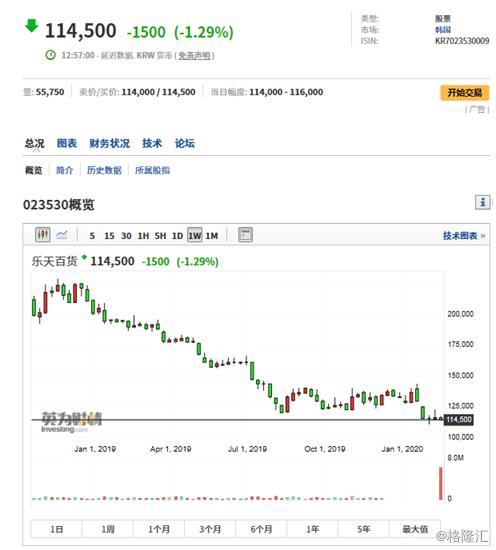This screenshot has height=550, width=496.
Task: Click the tall red volume bar
Action: (x=441, y=483)
